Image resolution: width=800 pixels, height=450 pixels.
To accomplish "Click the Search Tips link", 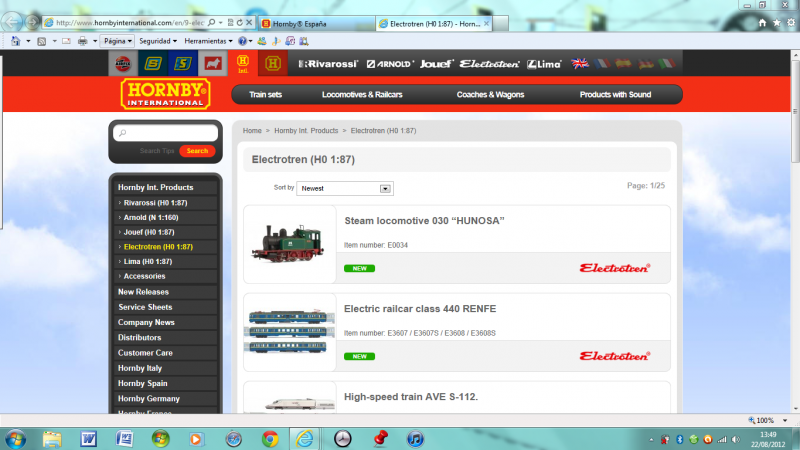I will [157, 151].
